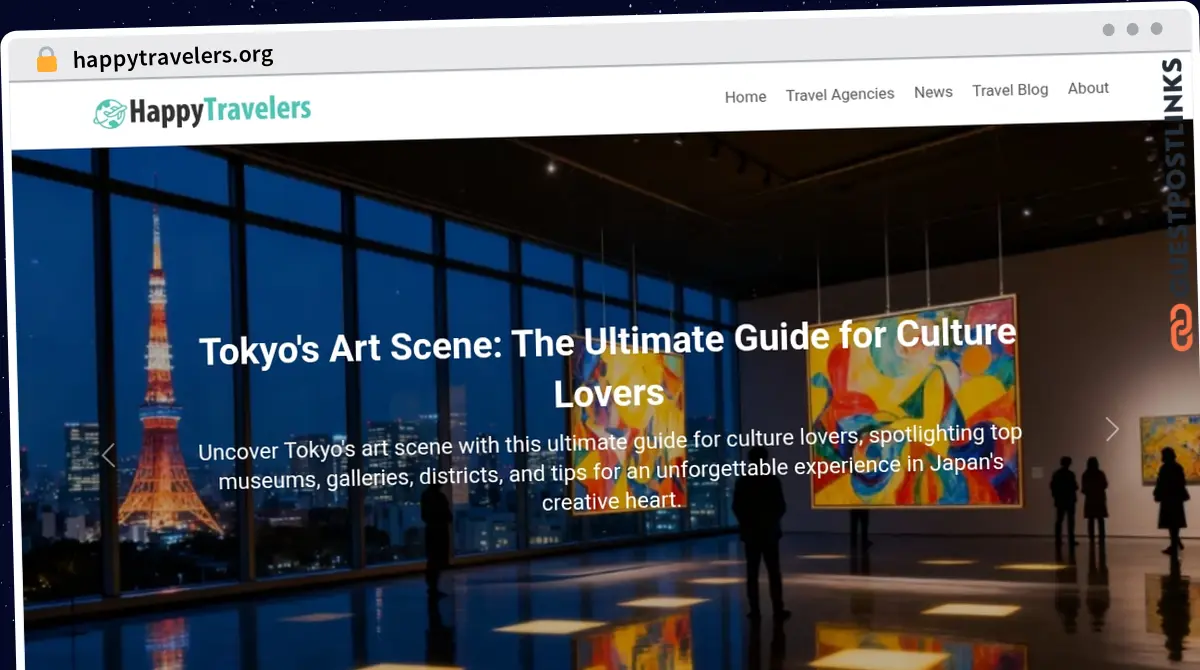Viewport: 1200px width, 670px height.
Task: Go to the previous slide with left arrow
Action: point(108,456)
